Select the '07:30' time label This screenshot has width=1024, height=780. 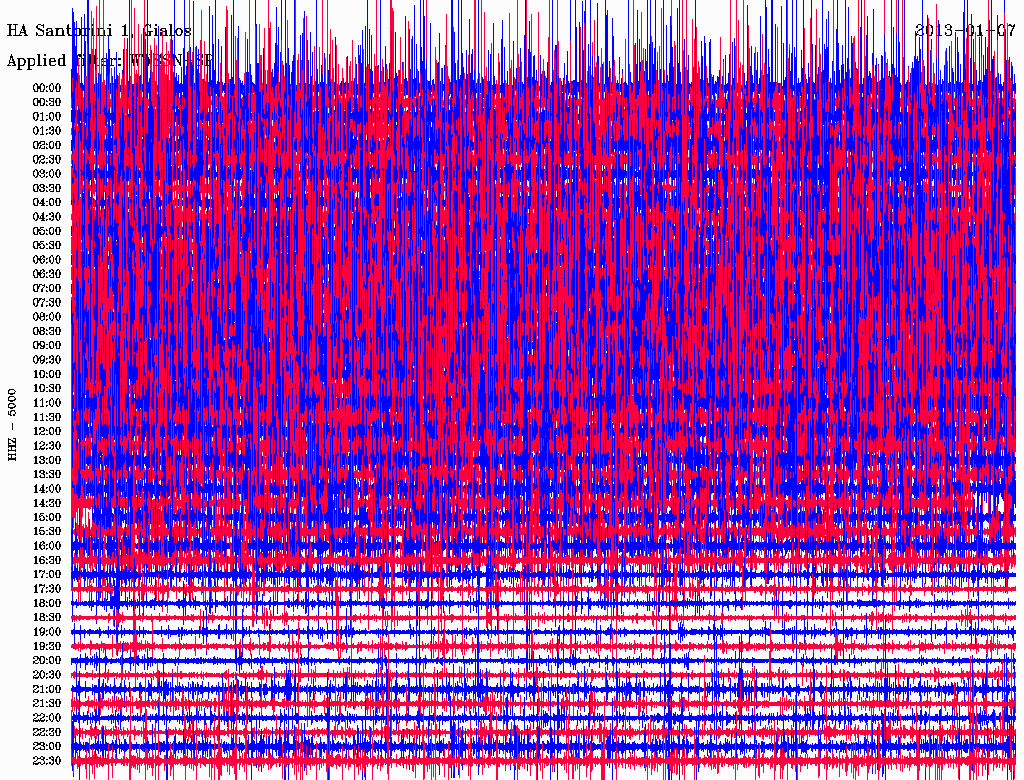(x=47, y=303)
